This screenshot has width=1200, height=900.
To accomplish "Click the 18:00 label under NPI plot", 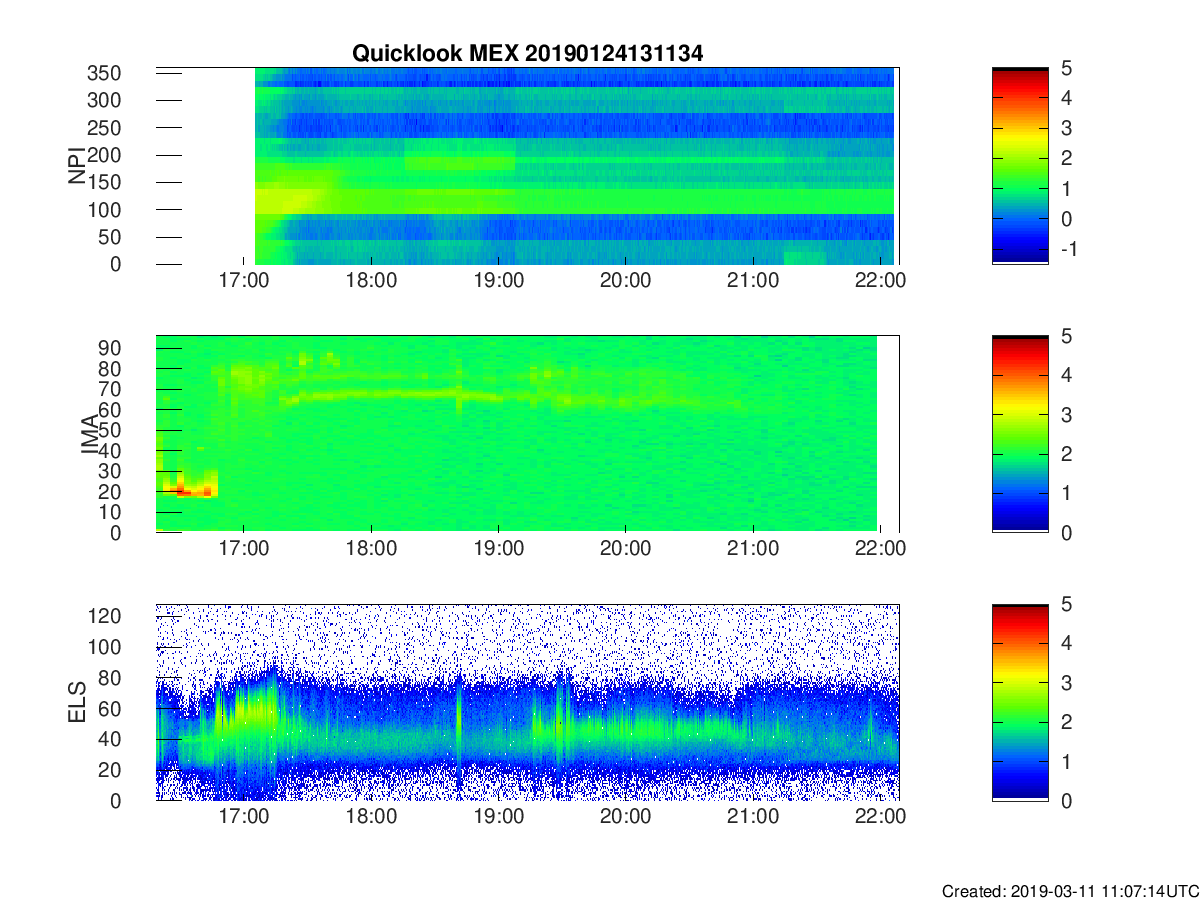I will [x=371, y=282].
